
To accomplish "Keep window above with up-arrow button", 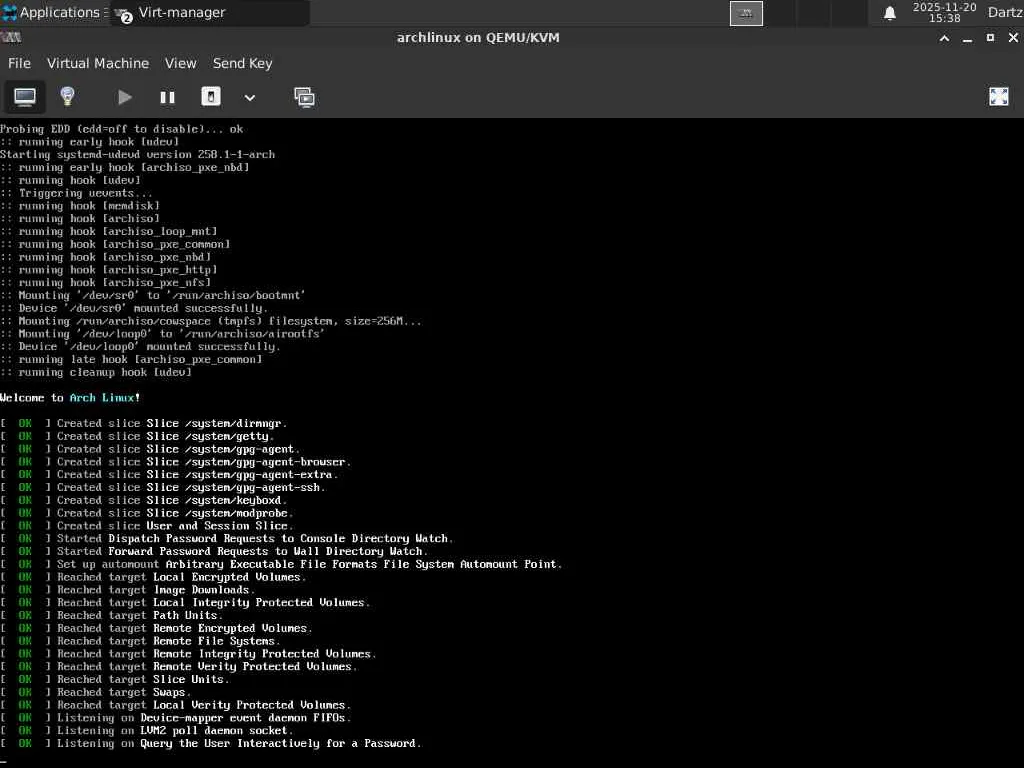I will click(944, 38).
